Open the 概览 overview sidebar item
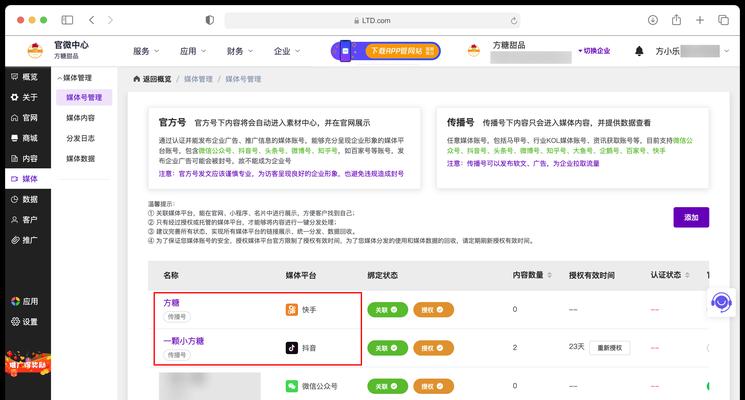 24,77
